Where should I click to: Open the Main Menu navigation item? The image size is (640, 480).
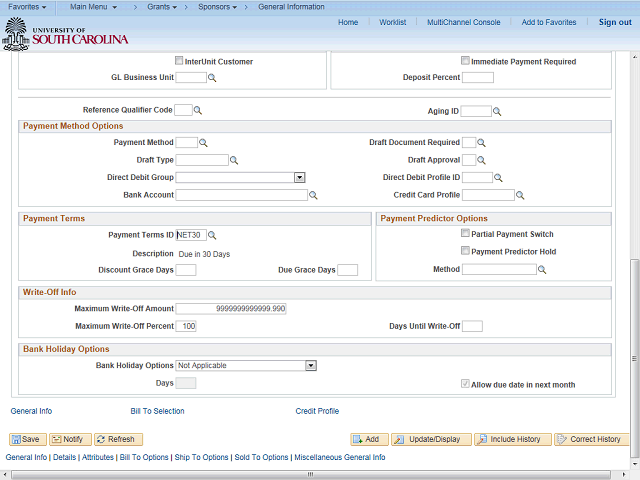click(x=92, y=7)
